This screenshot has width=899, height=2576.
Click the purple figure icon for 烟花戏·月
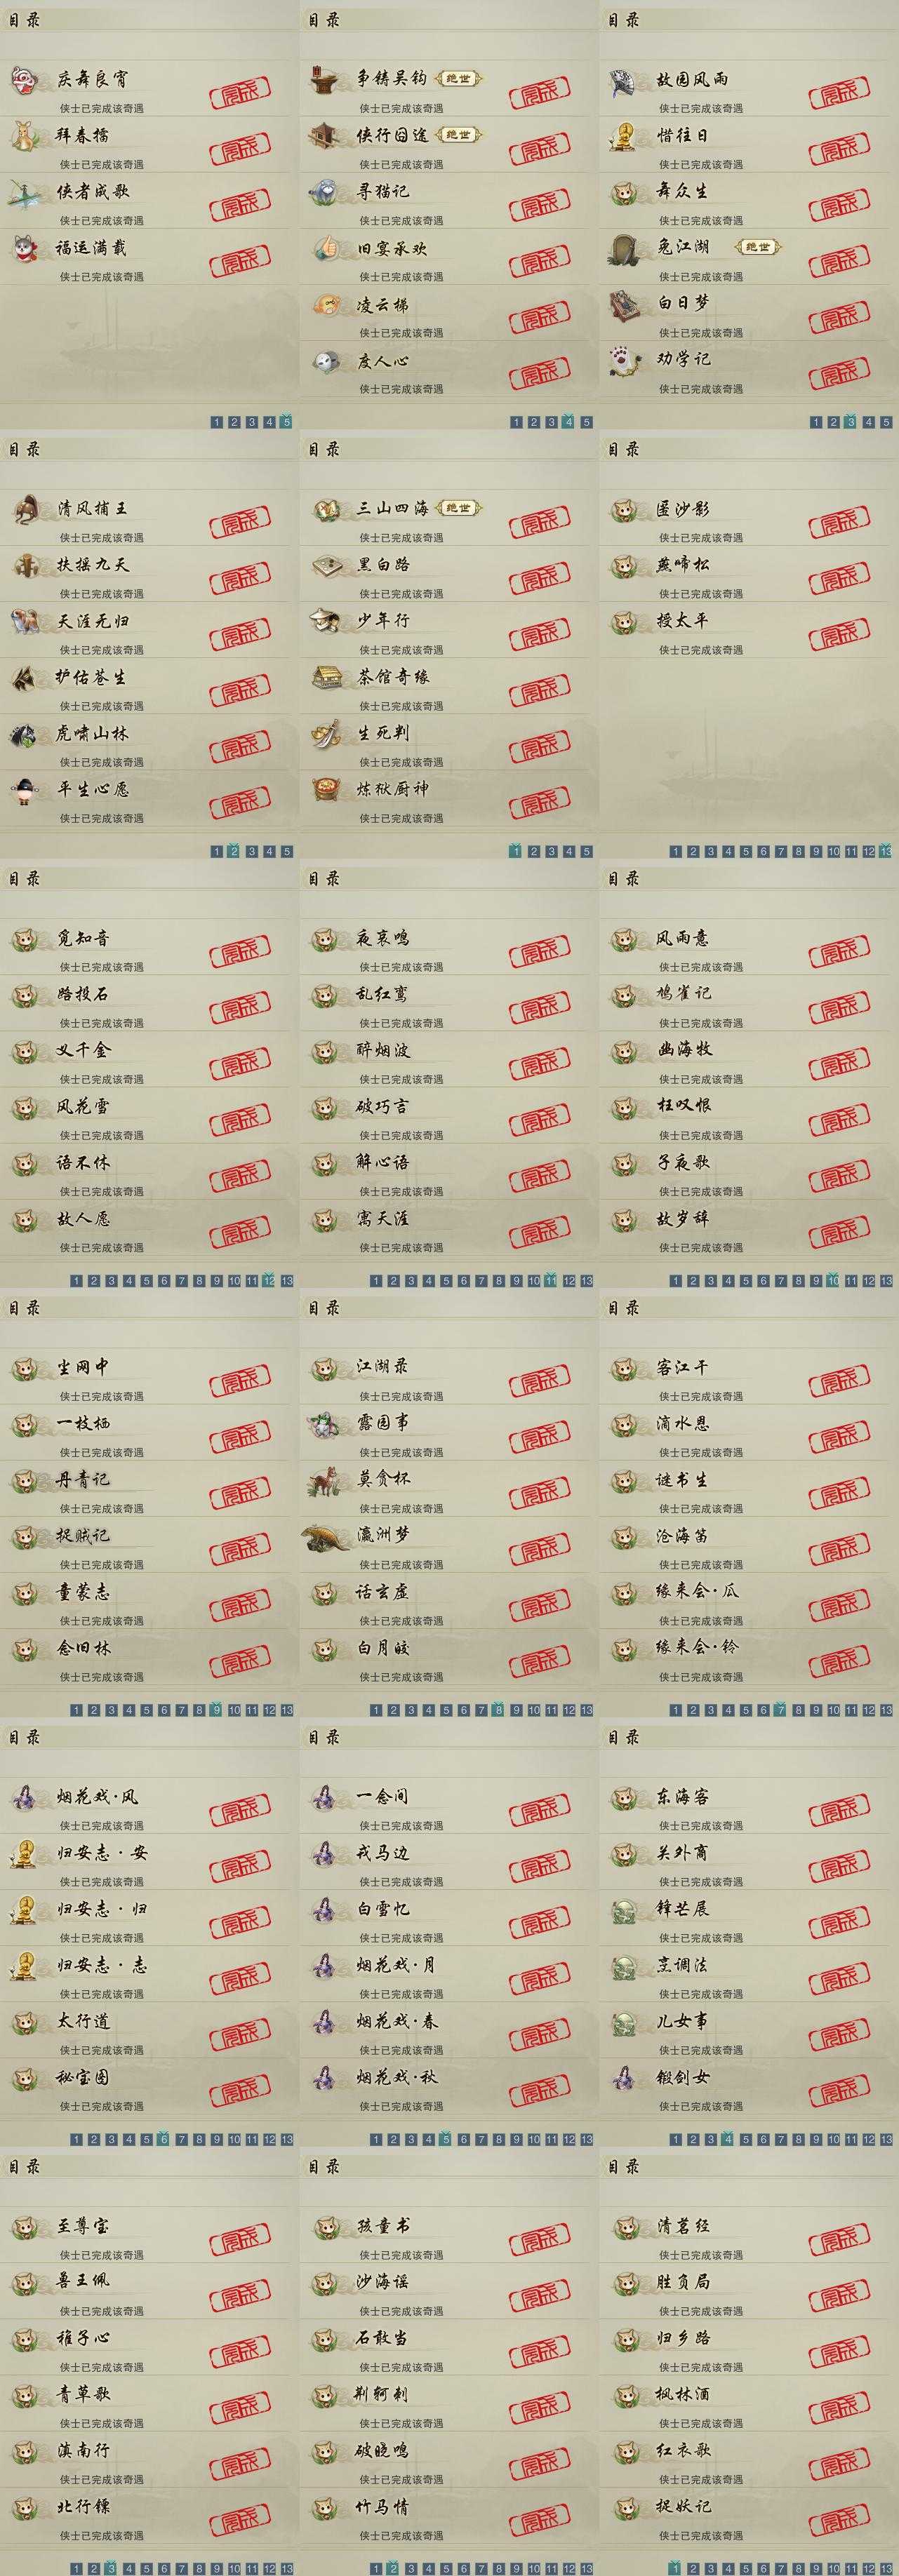click(324, 1965)
